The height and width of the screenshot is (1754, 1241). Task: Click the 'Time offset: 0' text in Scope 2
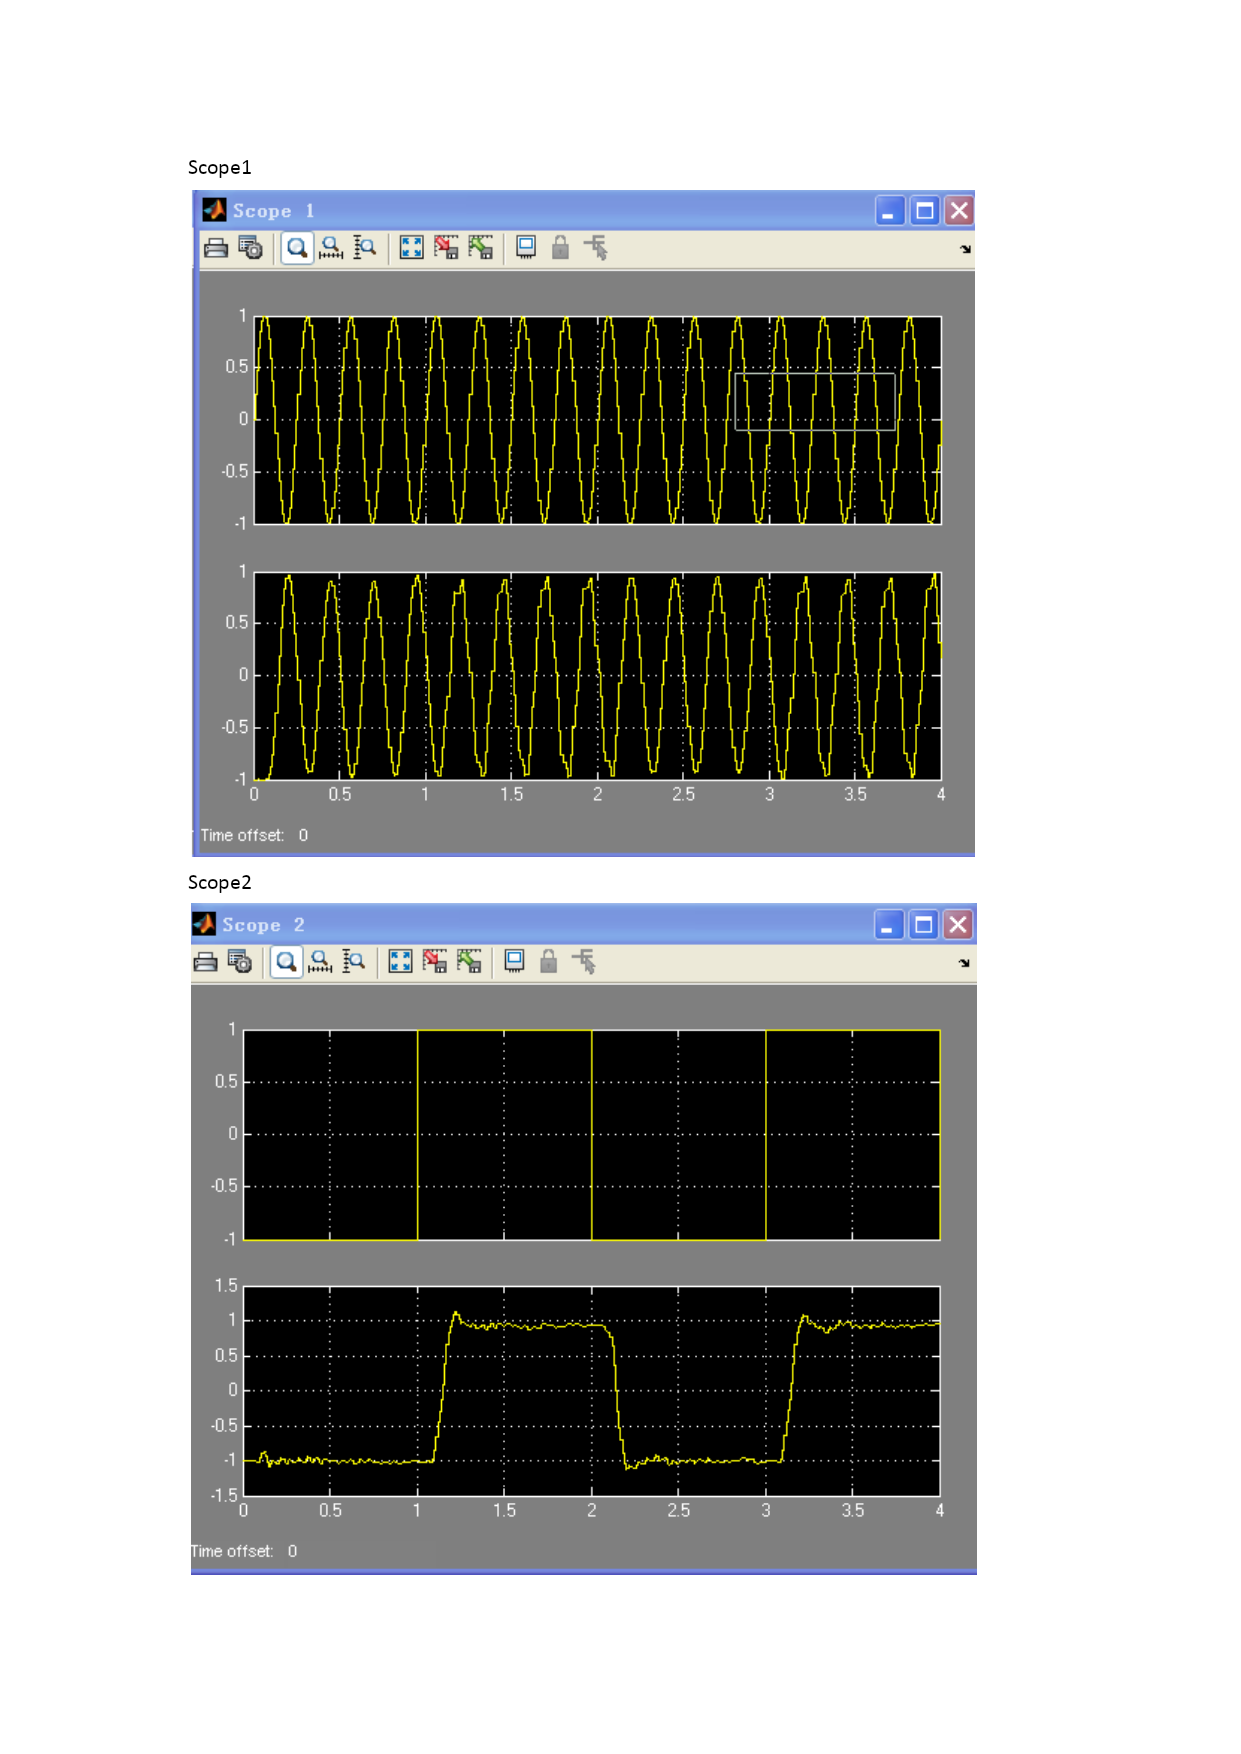tap(244, 1551)
